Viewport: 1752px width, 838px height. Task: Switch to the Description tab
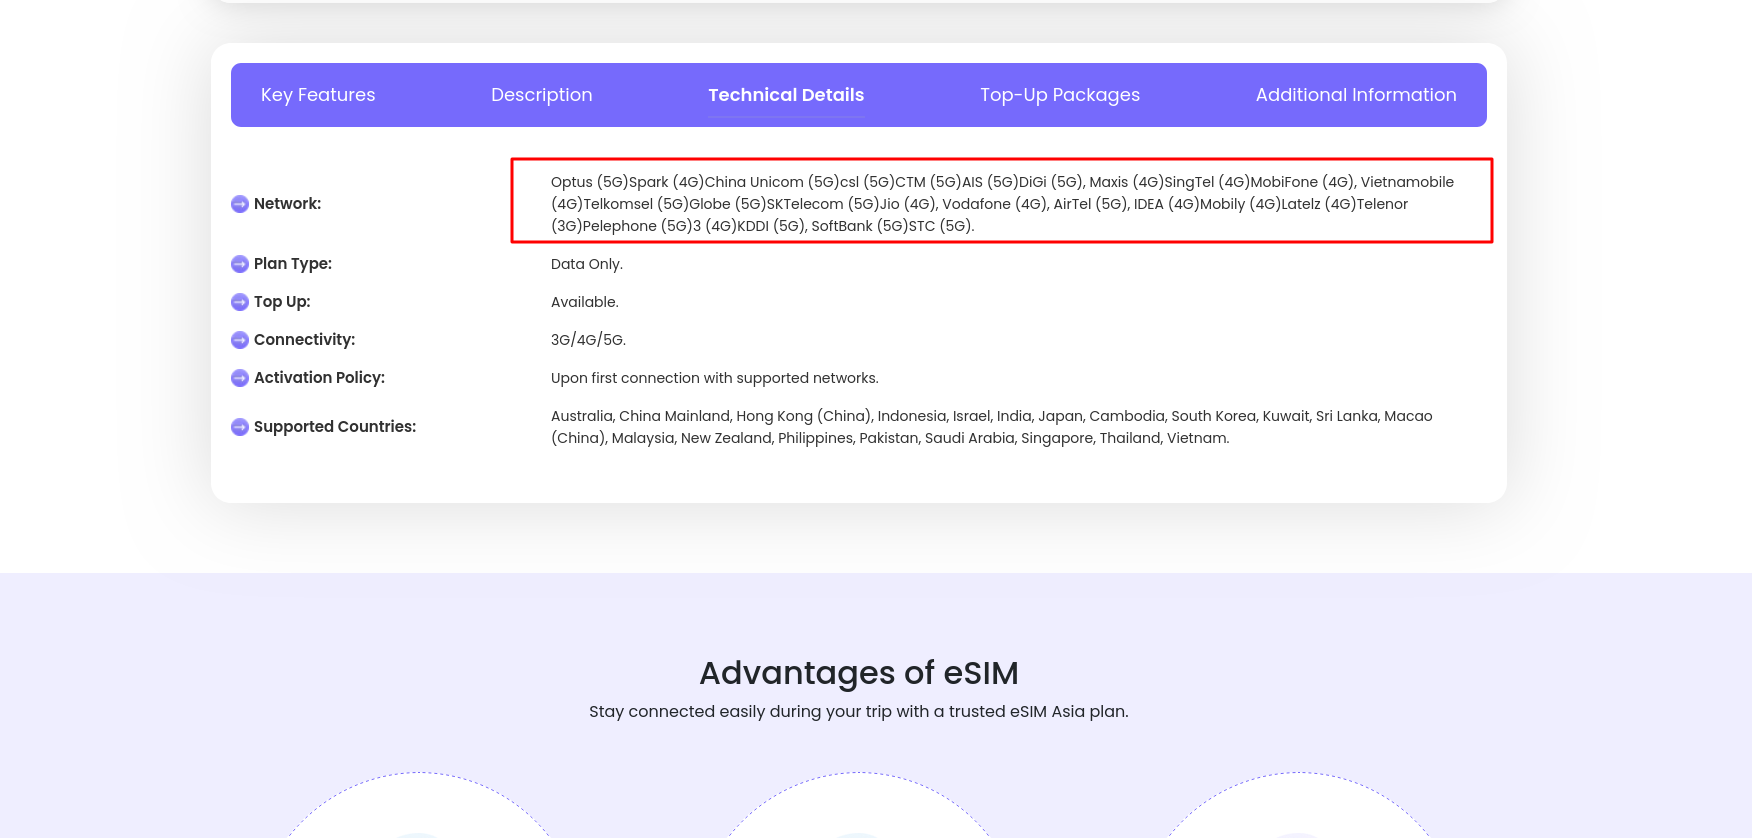pyautogui.click(x=542, y=95)
